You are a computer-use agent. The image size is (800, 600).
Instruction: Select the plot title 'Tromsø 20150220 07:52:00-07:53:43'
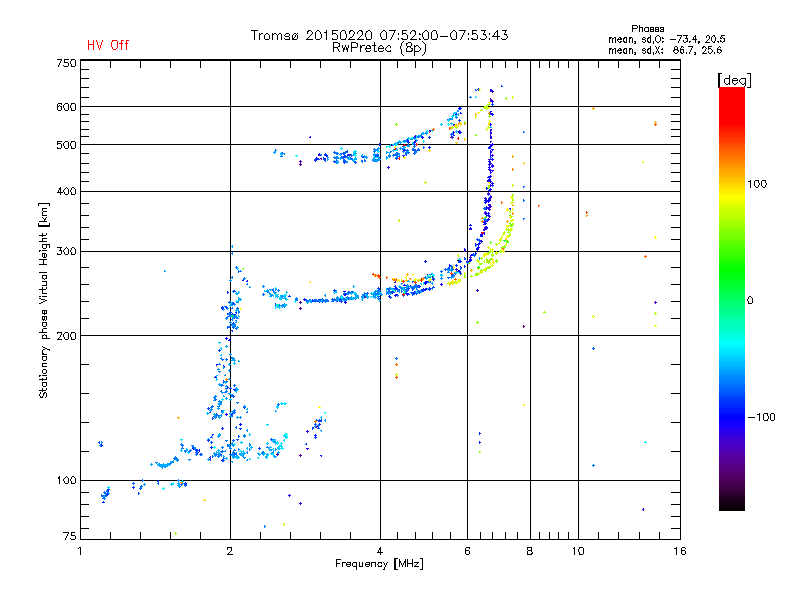click(x=379, y=35)
